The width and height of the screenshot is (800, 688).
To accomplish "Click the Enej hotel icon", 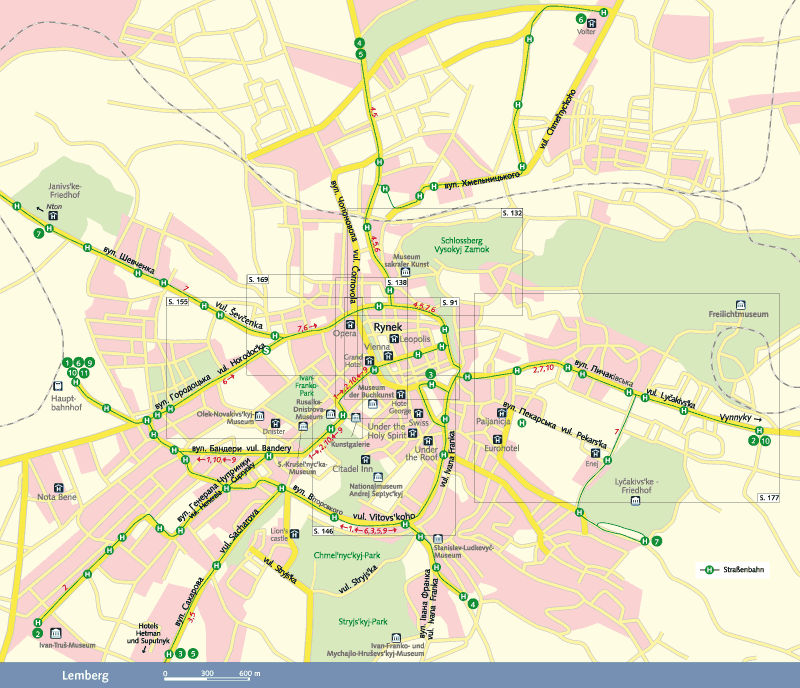I will [x=595, y=453].
